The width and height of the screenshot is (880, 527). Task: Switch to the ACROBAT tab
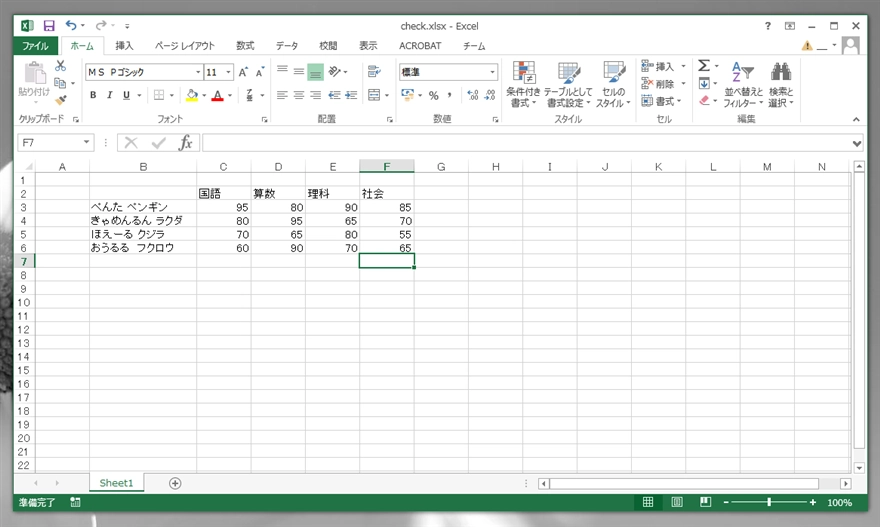pos(420,46)
